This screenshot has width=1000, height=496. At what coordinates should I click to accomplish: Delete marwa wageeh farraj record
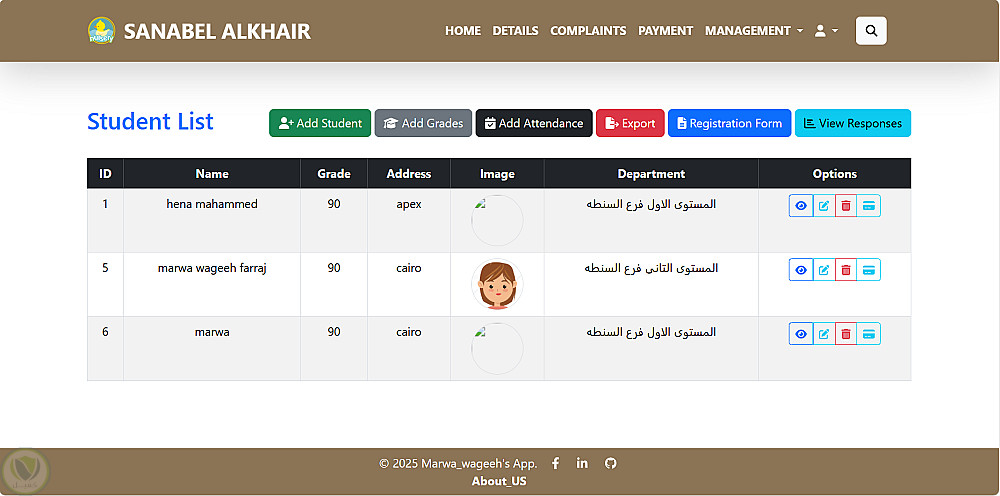click(846, 270)
